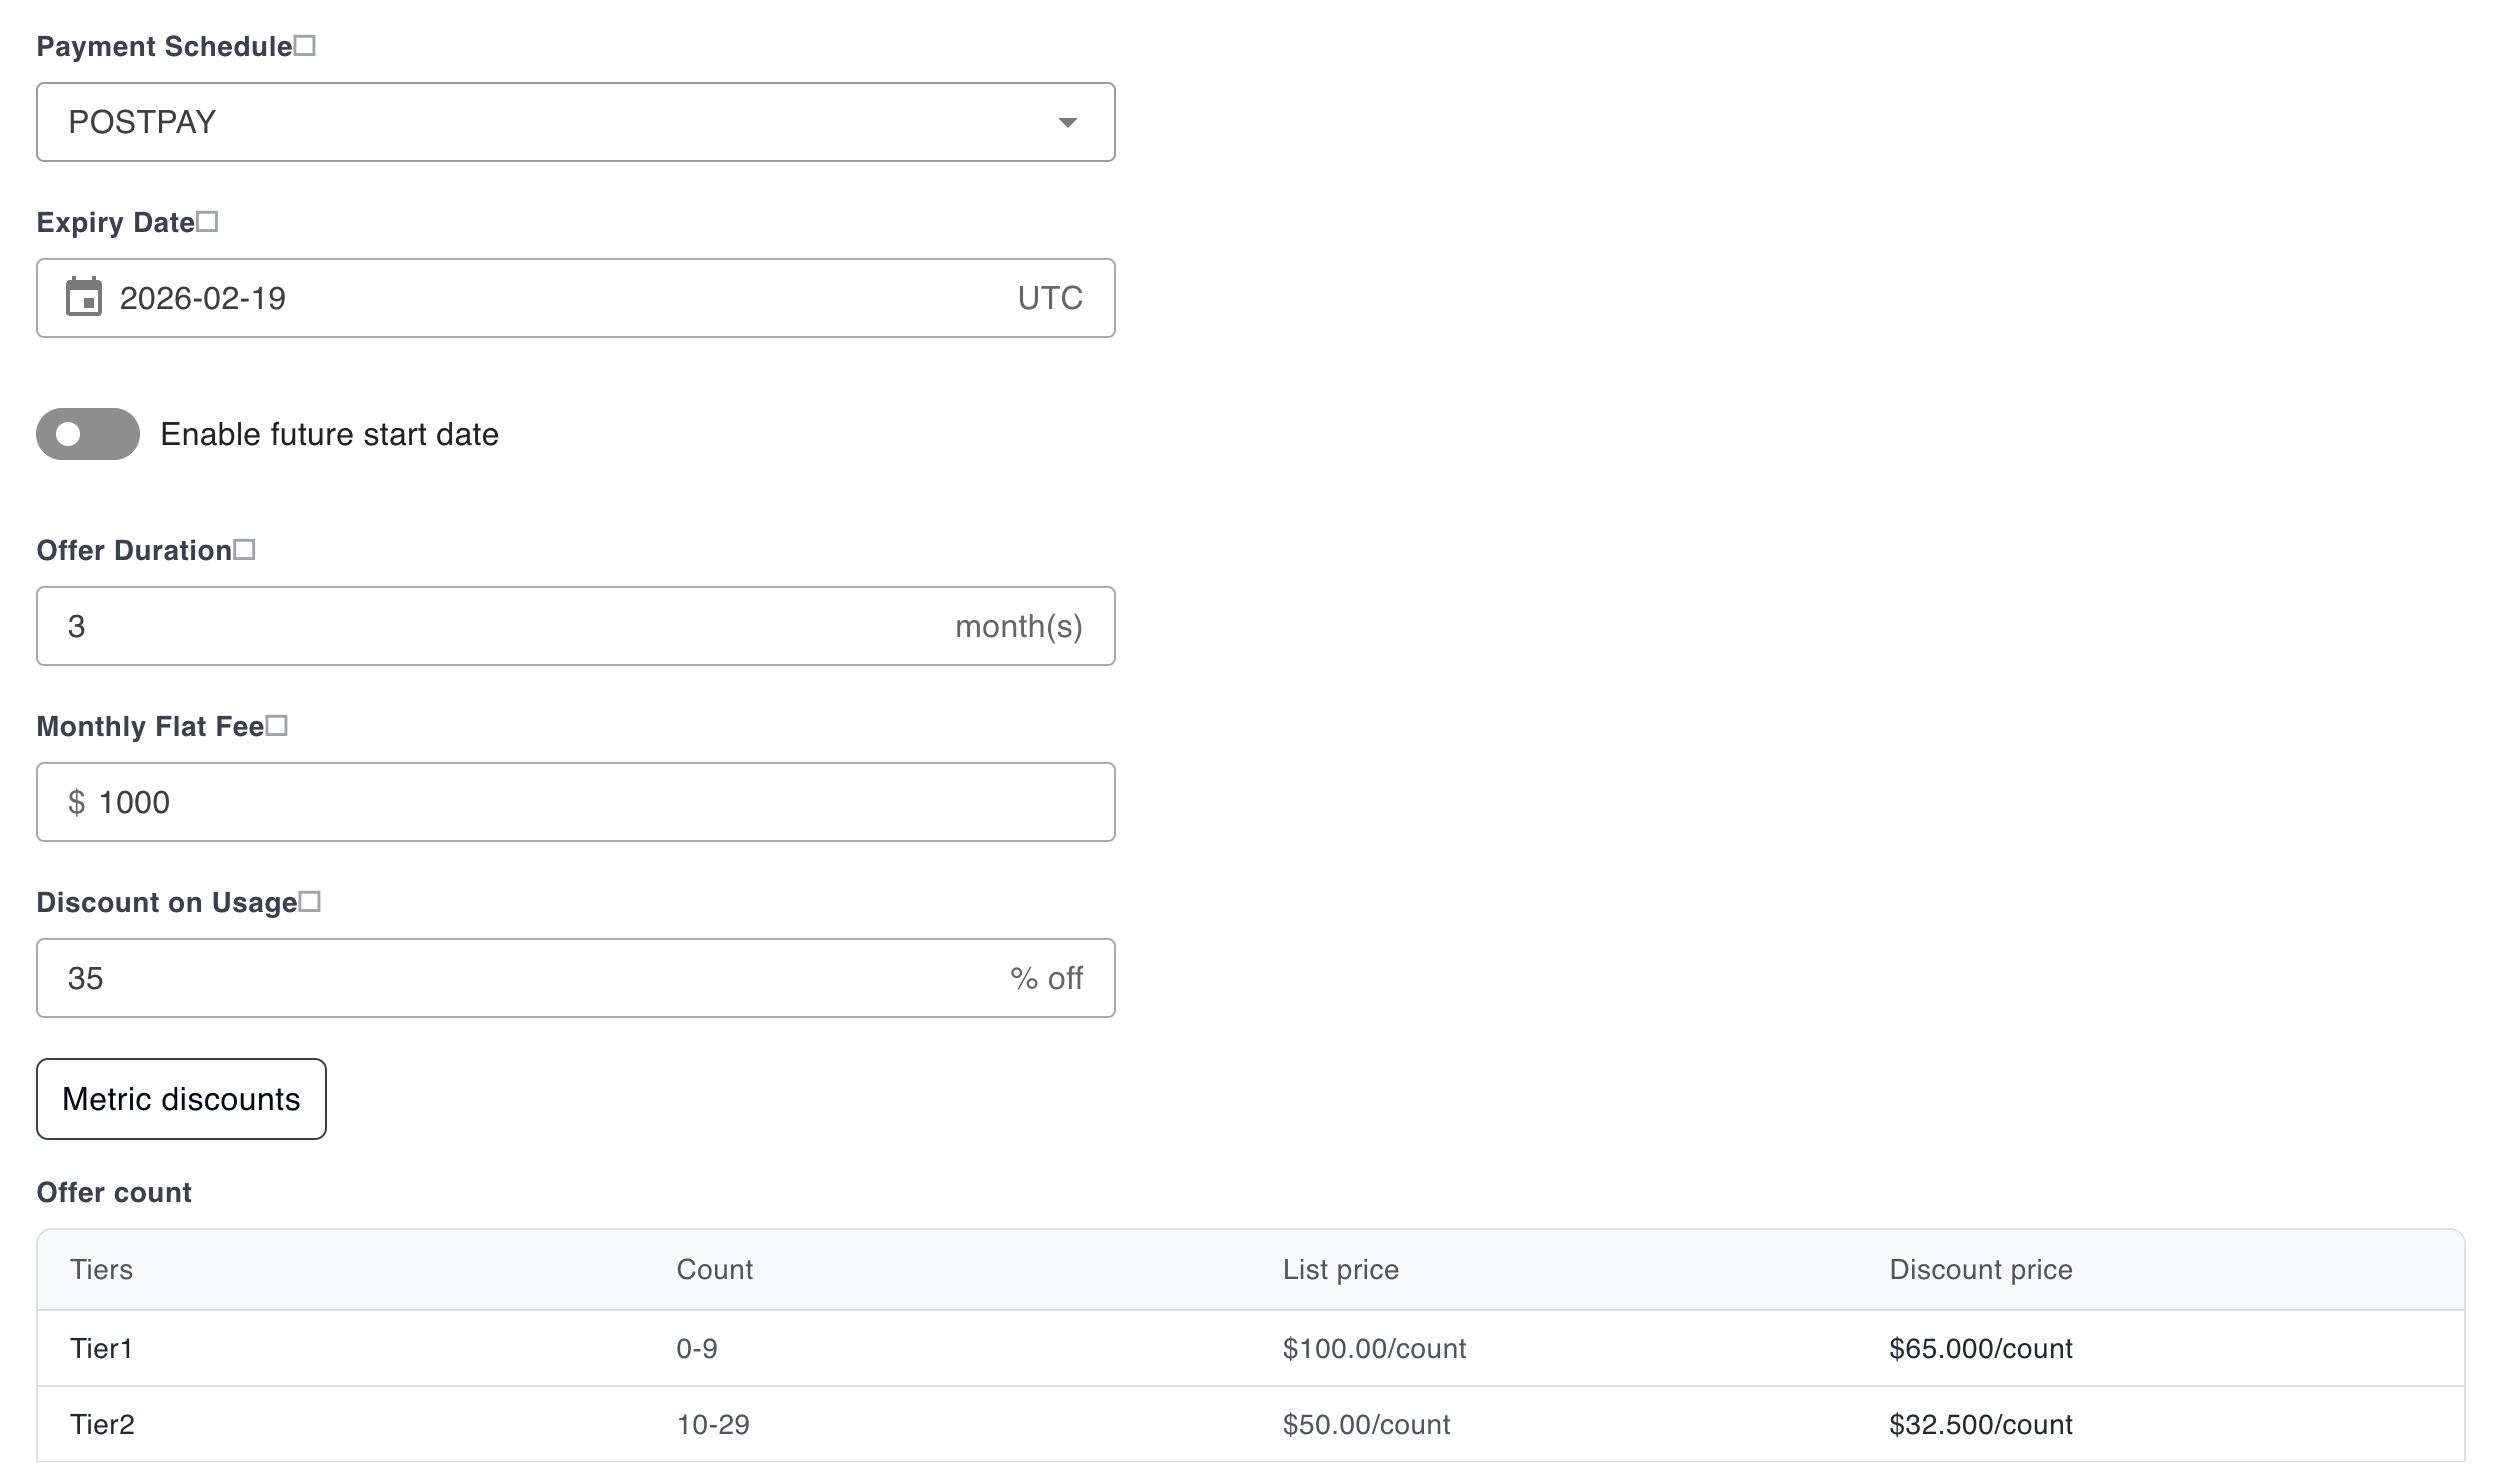Click the dropdown caret on POSTPAY field

pos(1066,122)
